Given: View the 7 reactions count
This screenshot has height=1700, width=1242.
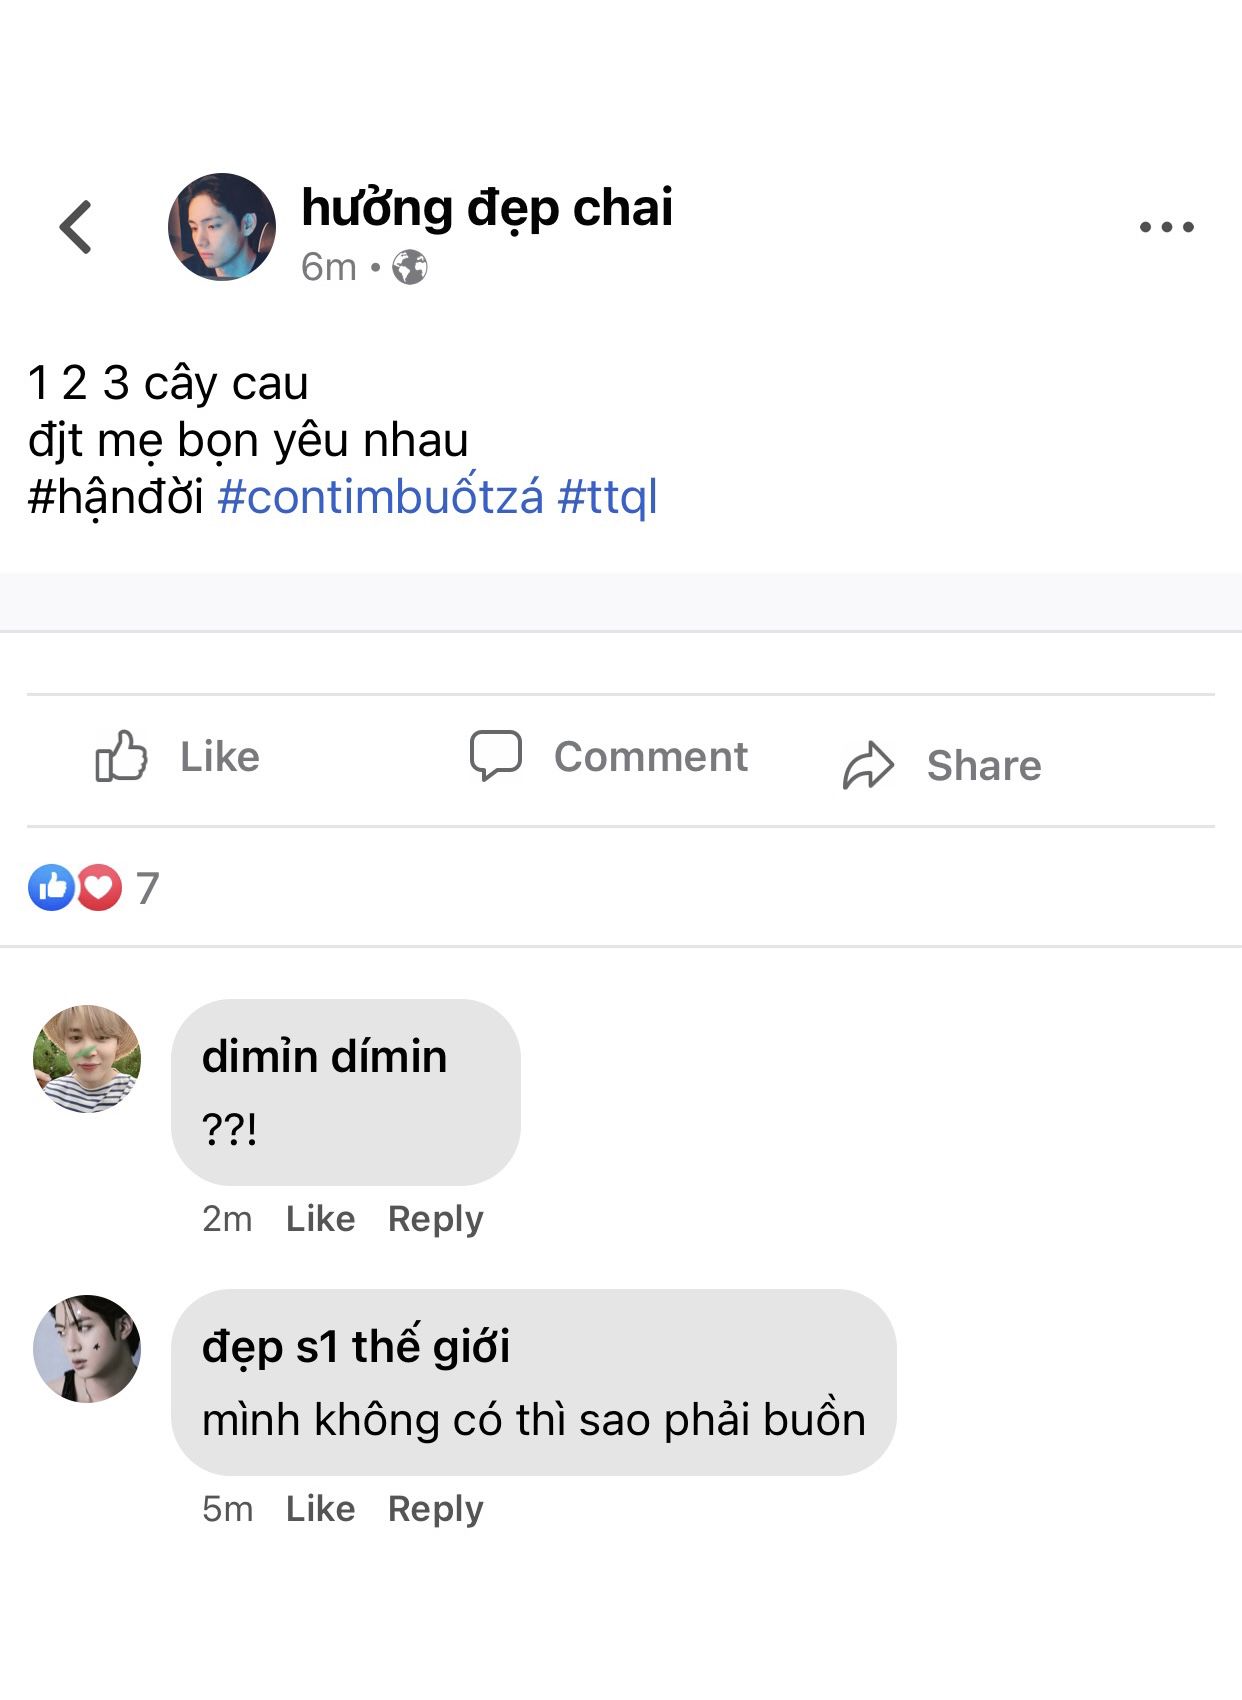Looking at the screenshot, I should tap(148, 888).
